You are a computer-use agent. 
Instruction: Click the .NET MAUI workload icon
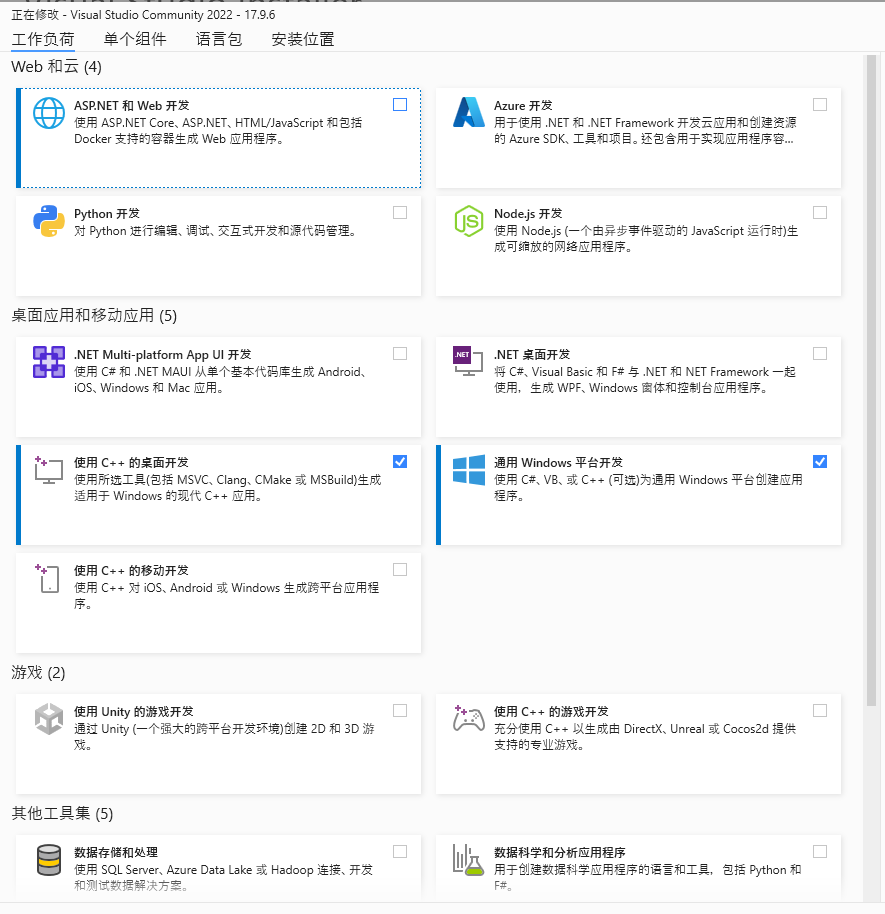click(49, 362)
